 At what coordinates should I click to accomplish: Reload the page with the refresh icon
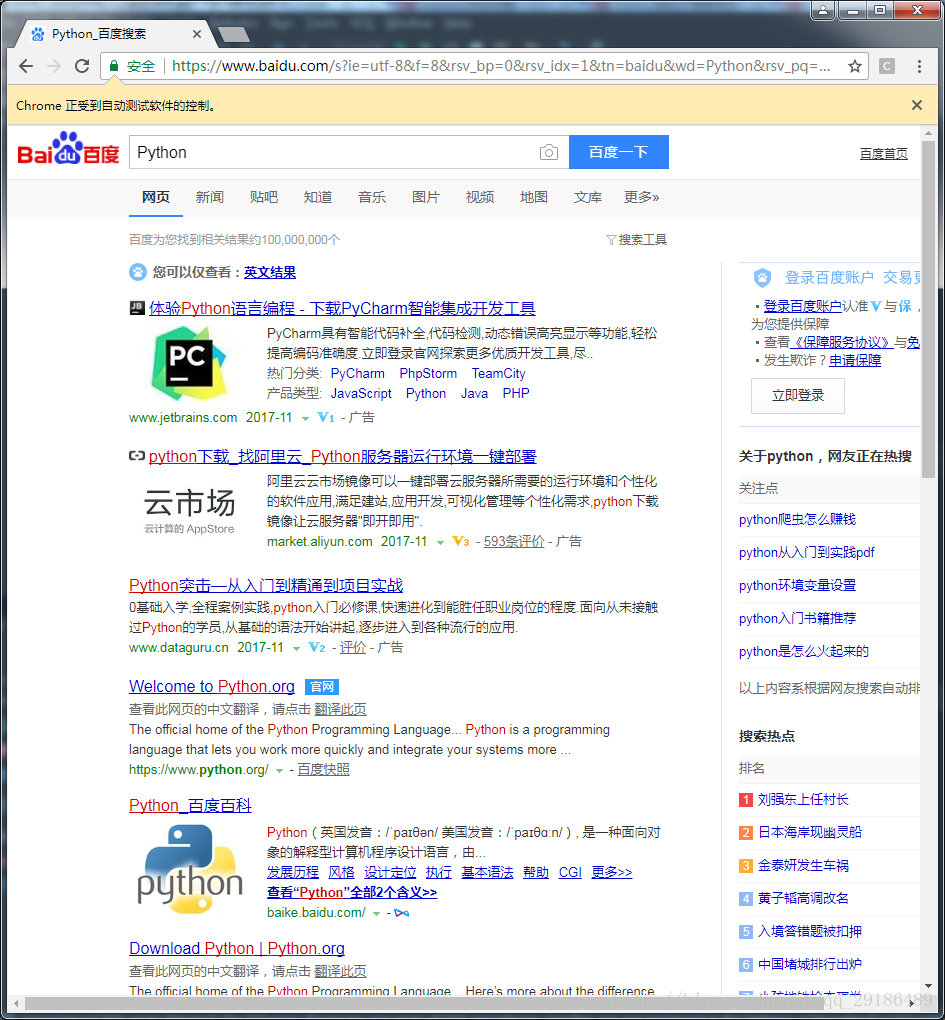tap(82, 66)
